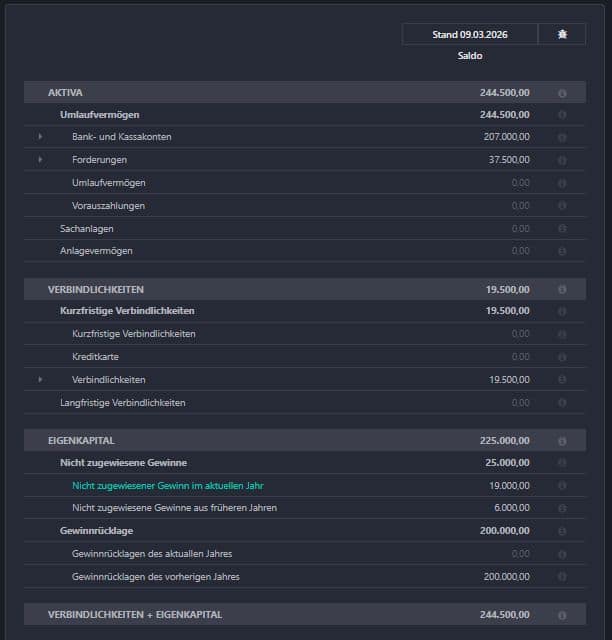
Task: Click the round icon on Forderungen row
Action: [562, 160]
